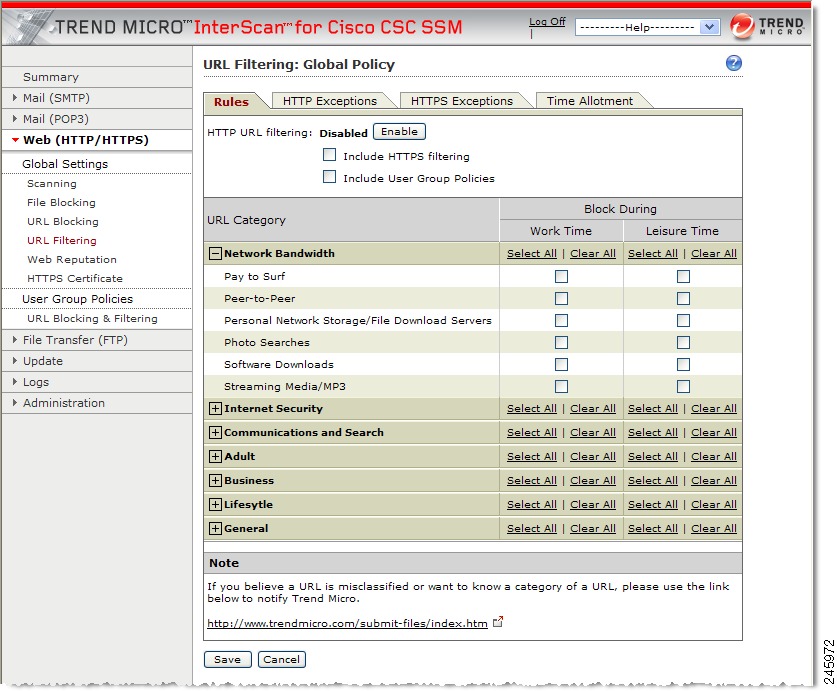
Task: Open the blue help question mark icon
Action: coord(733,63)
